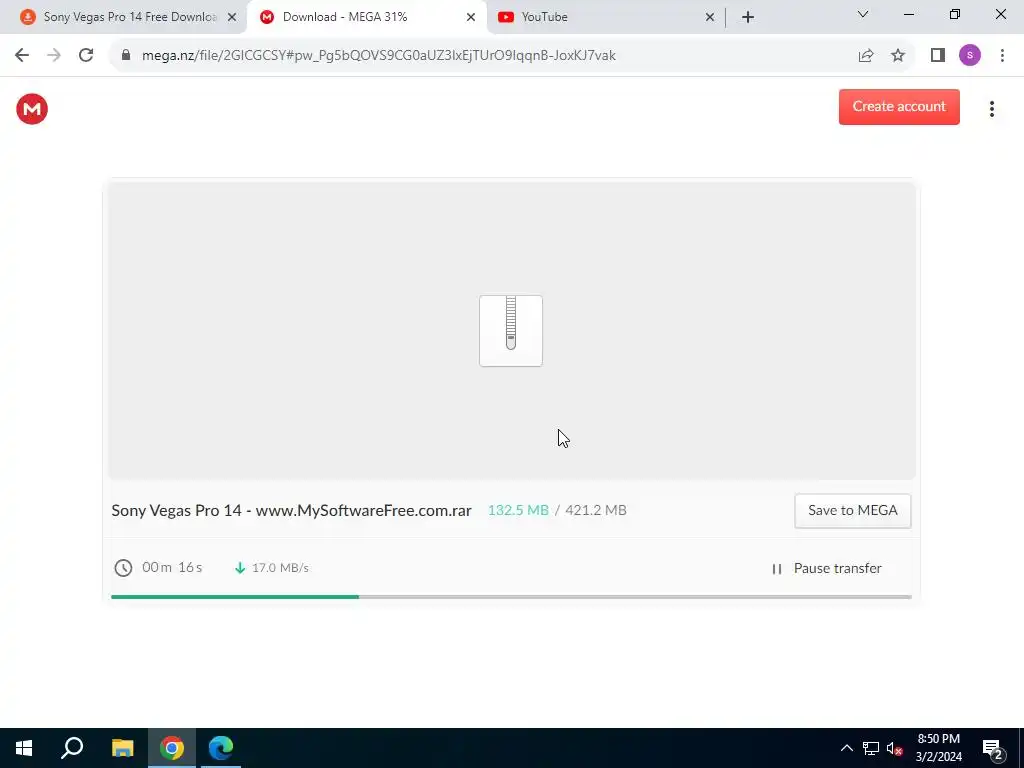This screenshot has height=768, width=1024.
Task: Close the Sony Vegas Pro 14 tab
Action: tap(231, 17)
